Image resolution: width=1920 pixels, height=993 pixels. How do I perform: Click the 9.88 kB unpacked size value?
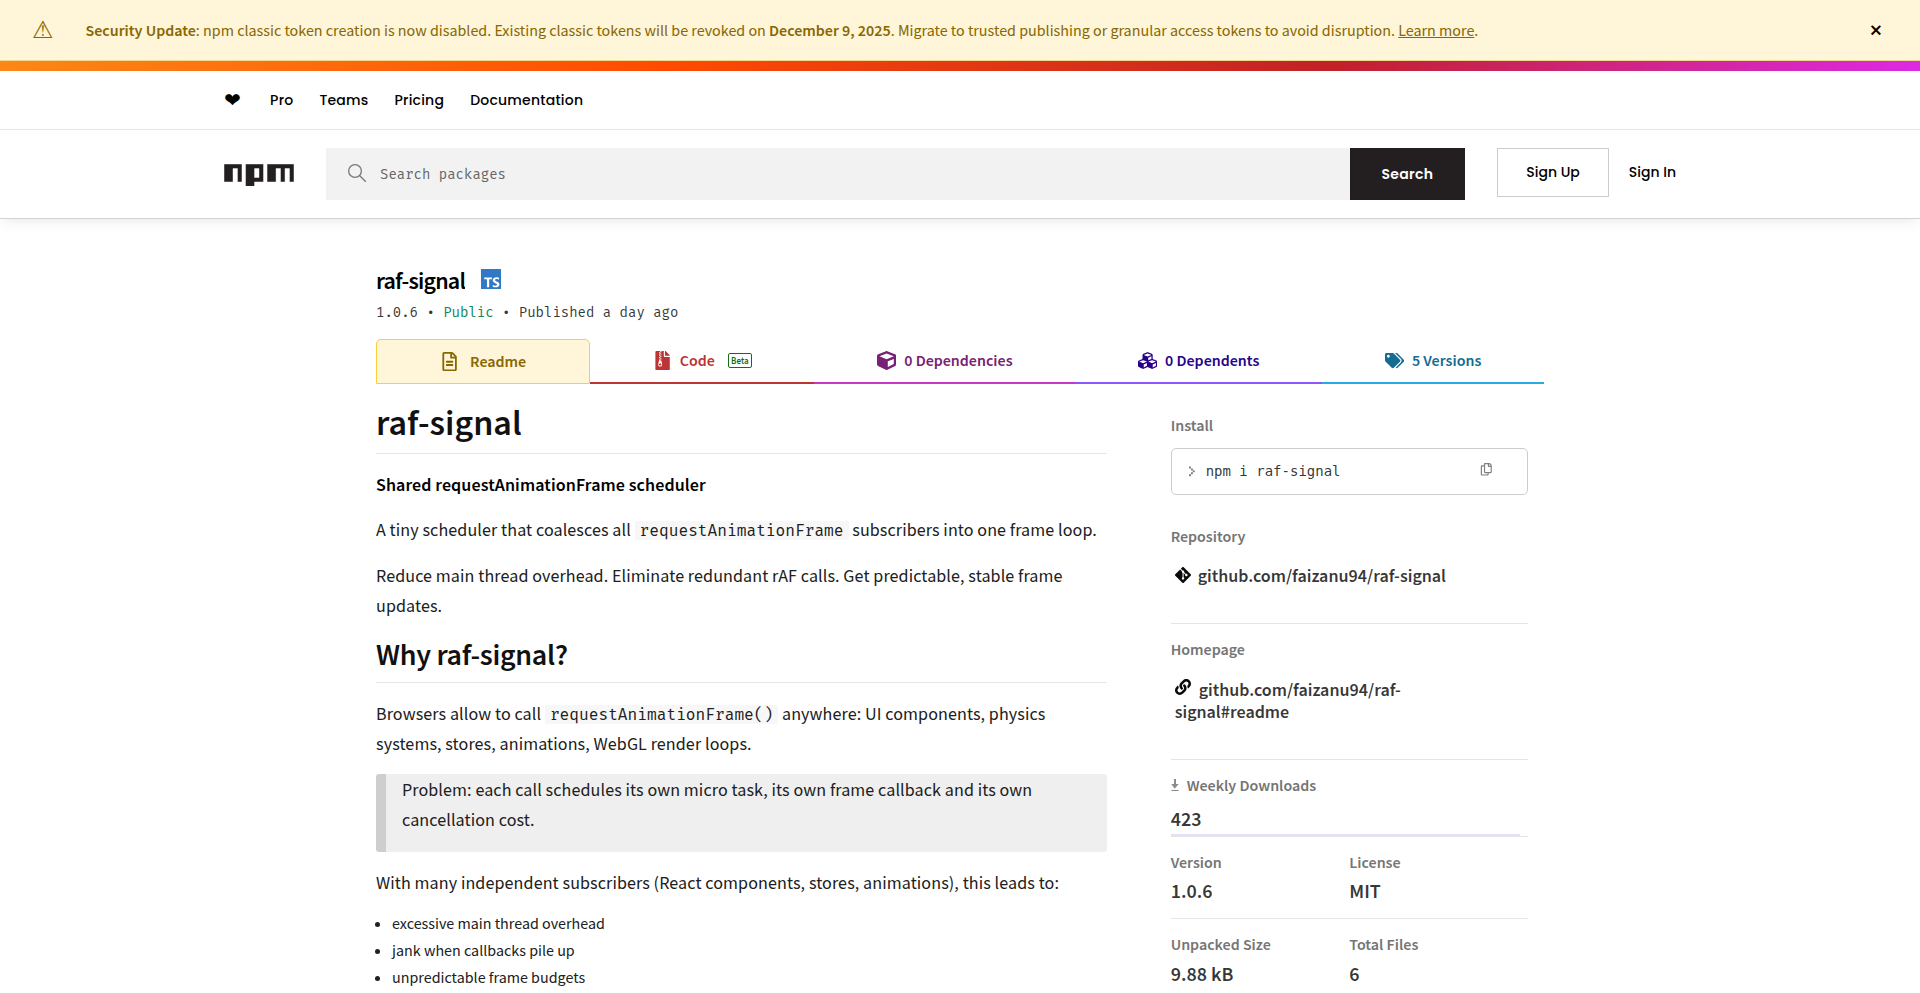[1202, 974]
